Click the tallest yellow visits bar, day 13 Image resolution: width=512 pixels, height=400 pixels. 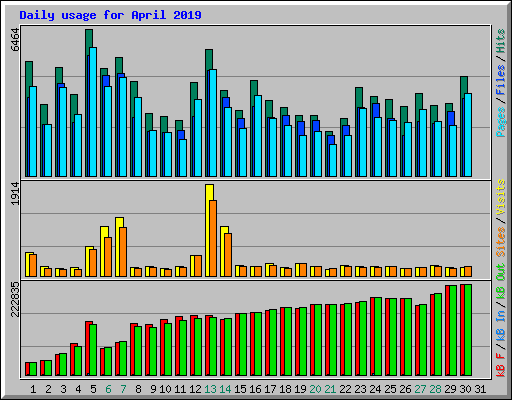208,230
